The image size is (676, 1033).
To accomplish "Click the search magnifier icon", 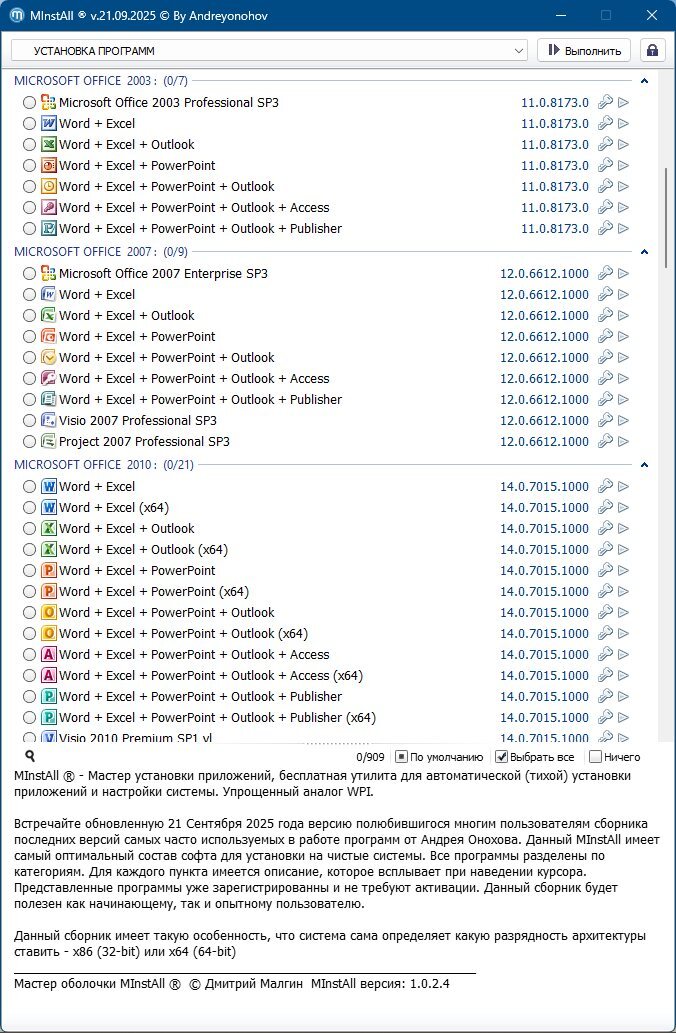I will click(30, 757).
